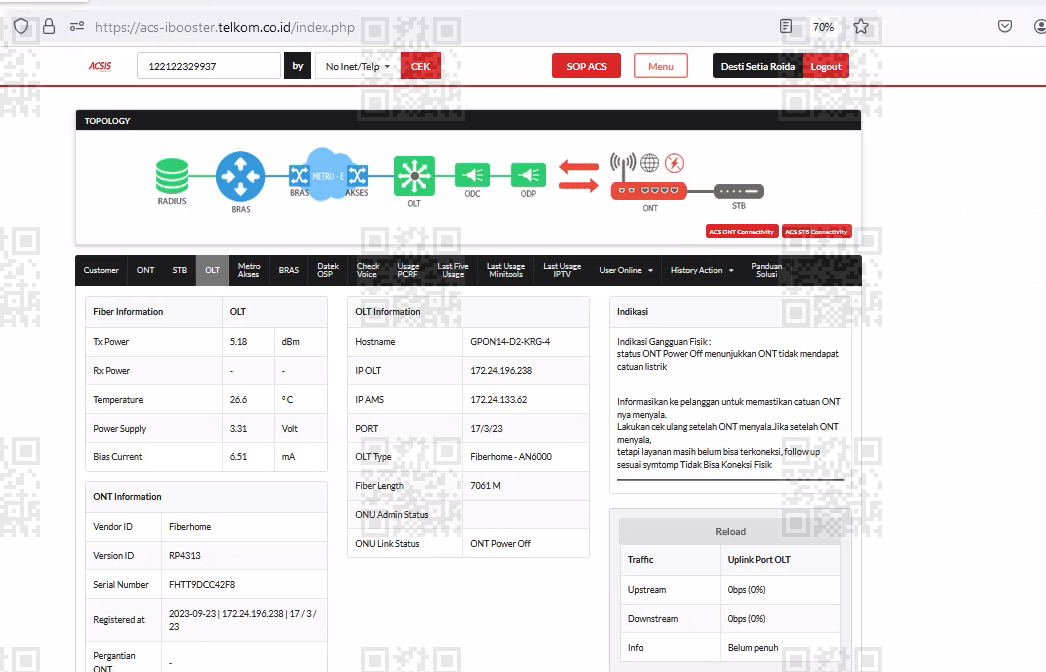Image resolution: width=1046 pixels, height=672 pixels.
Task: Click the grey STB device icon
Action: 739,192
